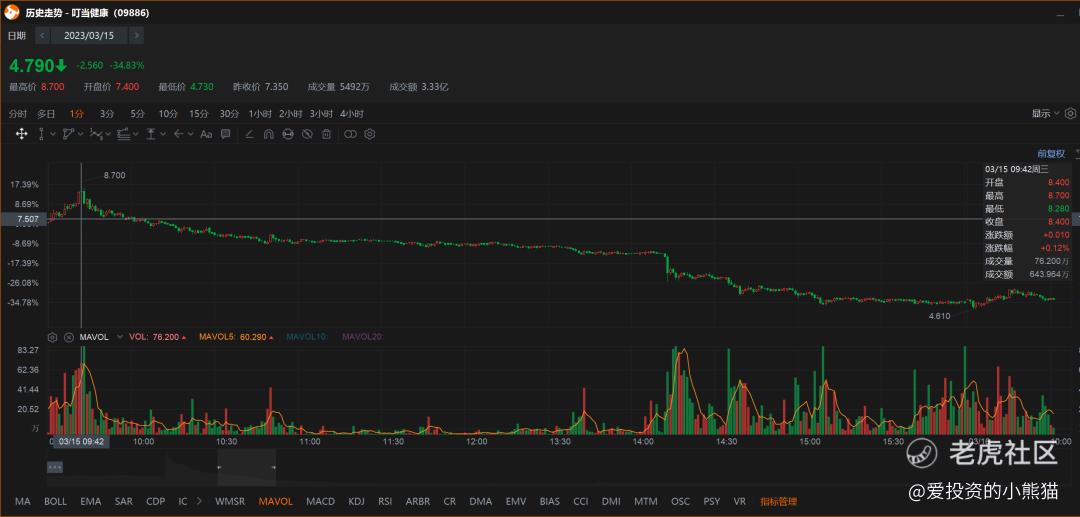The width and height of the screenshot is (1080, 517).
Task: Select the WMSR indicator
Action: tap(230, 501)
